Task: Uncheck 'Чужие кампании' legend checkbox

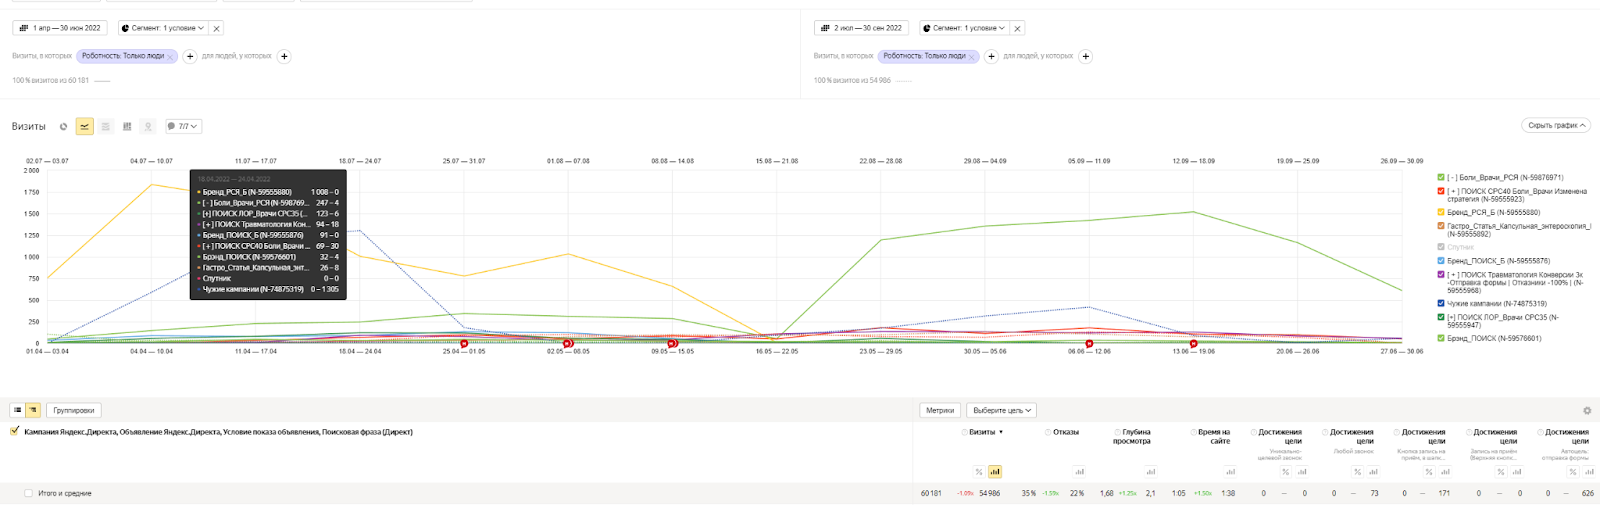Action: (1441, 303)
